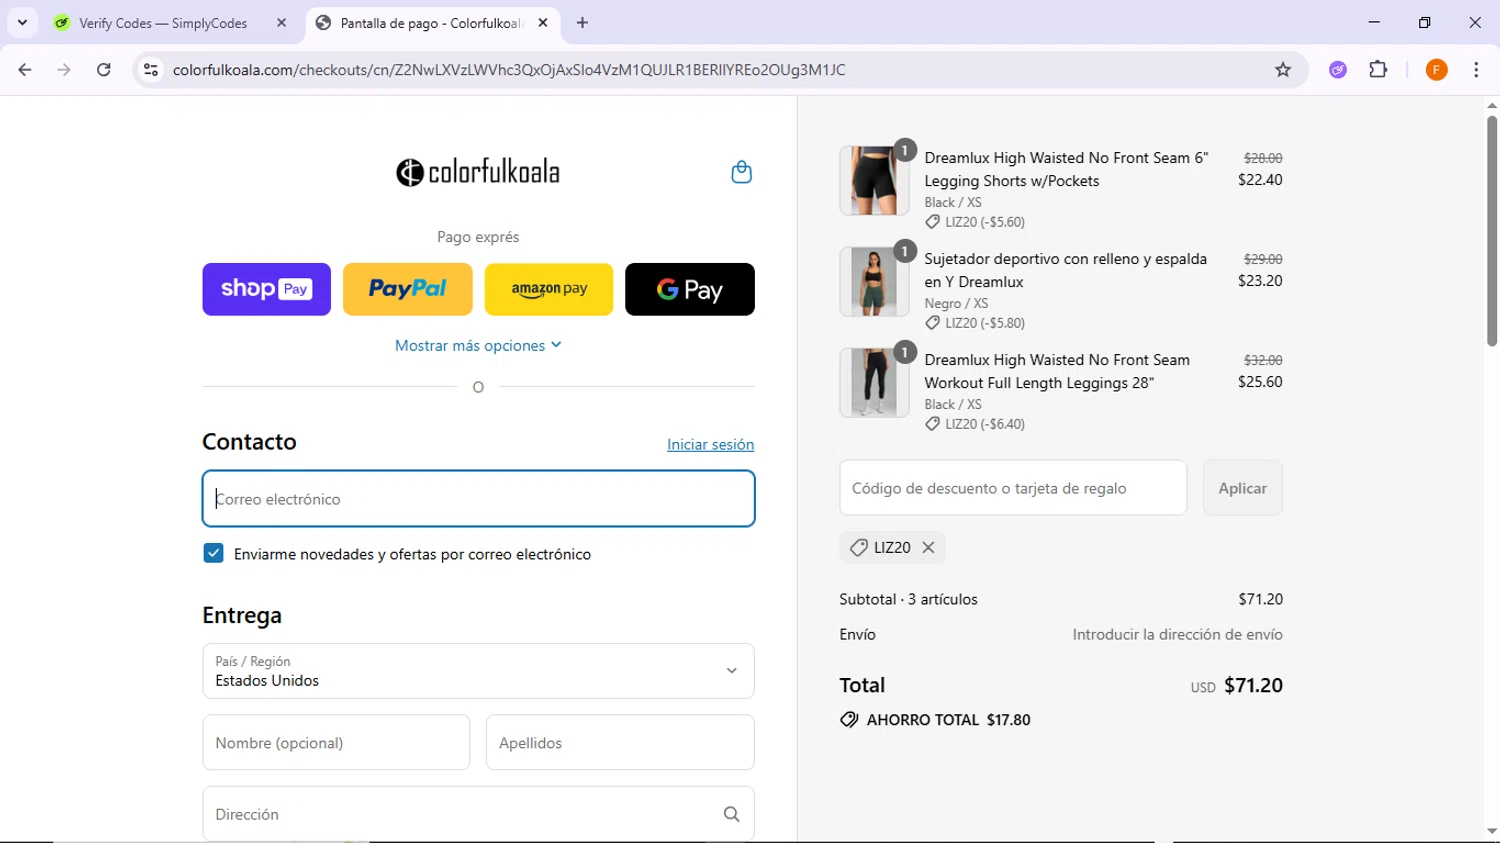Click the Legging Shorts product thumbnail

pyautogui.click(x=873, y=181)
